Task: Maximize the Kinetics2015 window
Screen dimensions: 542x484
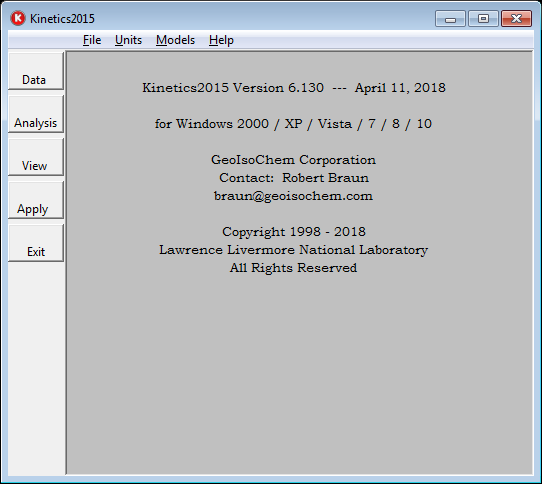Action: click(x=483, y=18)
